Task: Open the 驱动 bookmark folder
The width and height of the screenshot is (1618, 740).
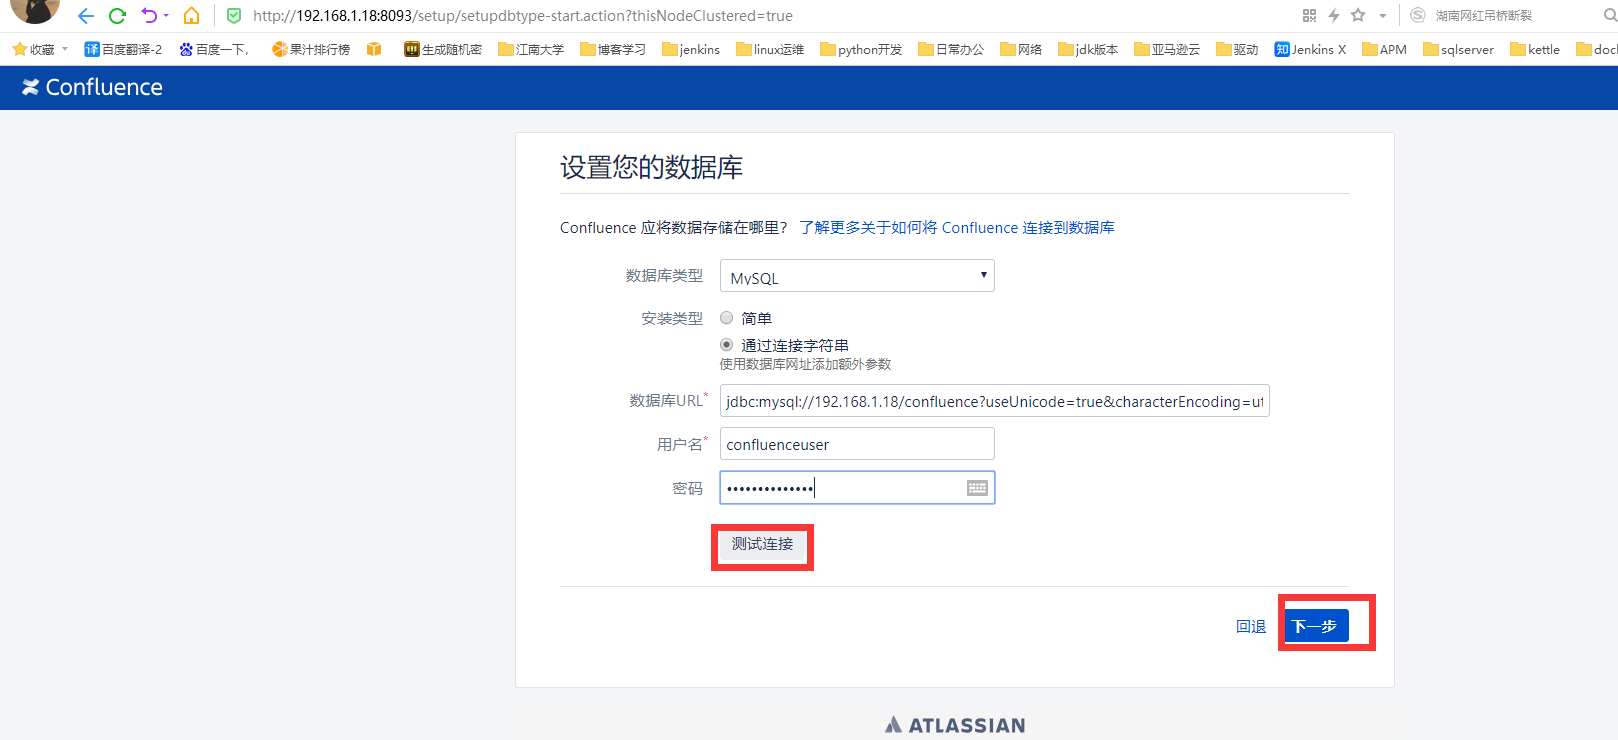Action: tap(1237, 49)
